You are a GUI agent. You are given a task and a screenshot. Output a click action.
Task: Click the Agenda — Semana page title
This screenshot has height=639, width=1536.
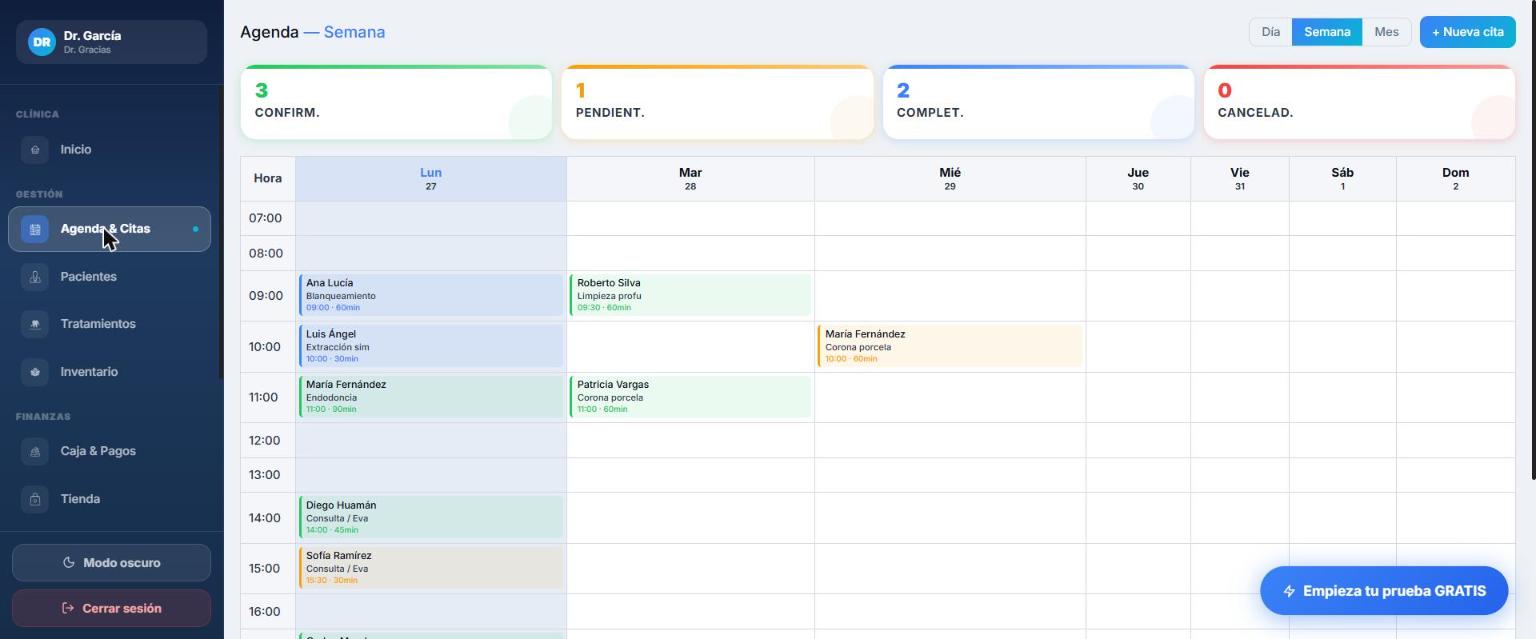click(x=312, y=32)
